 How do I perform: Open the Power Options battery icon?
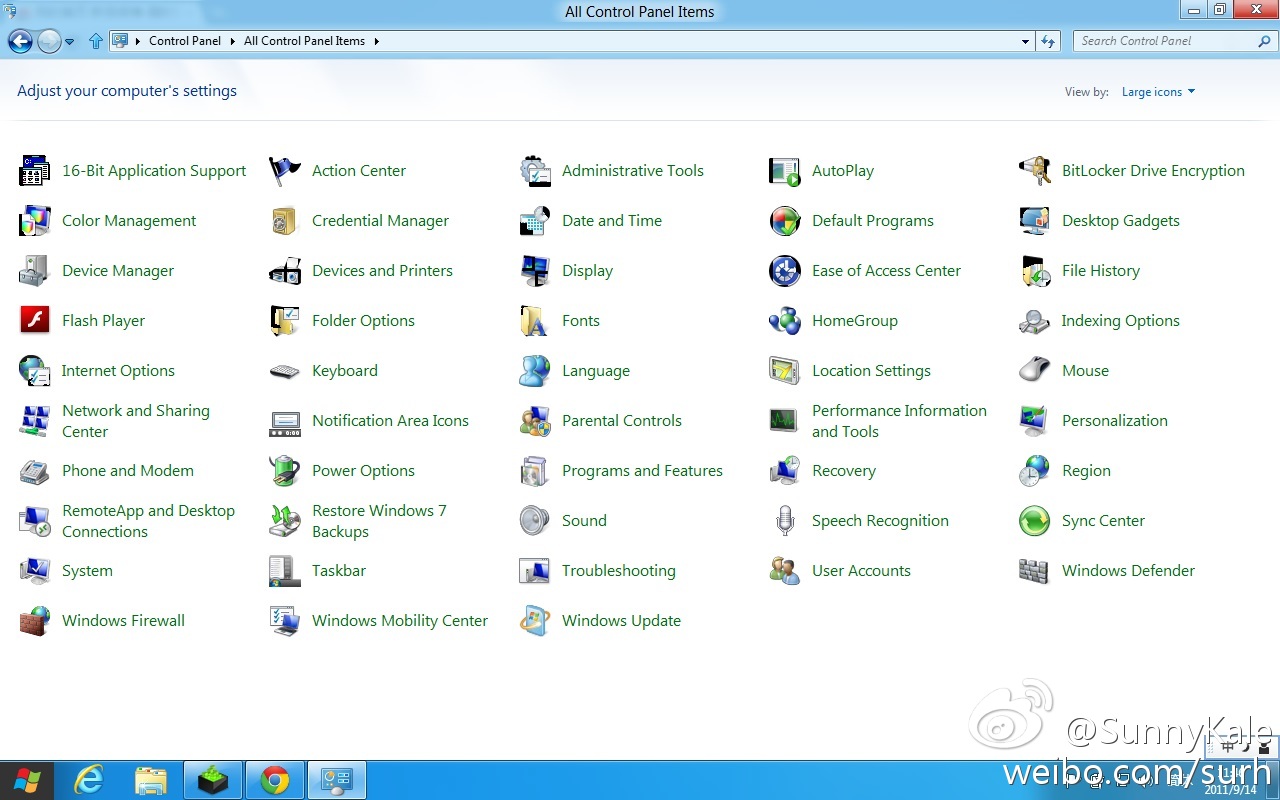(285, 471)
